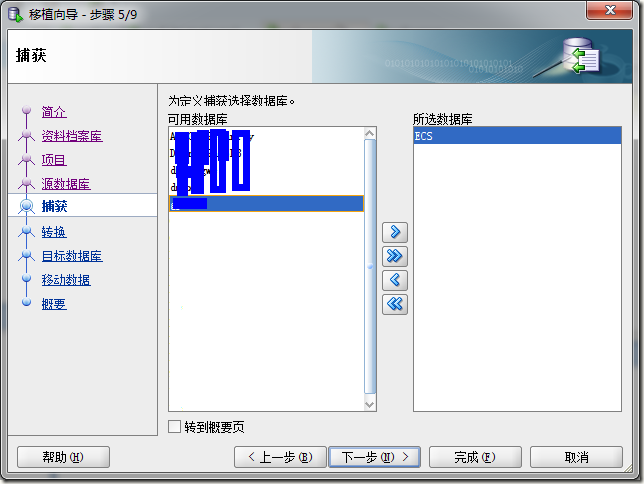Click the wizard title bar database icon
The image size is (644, 484).
tap(15, 14)
